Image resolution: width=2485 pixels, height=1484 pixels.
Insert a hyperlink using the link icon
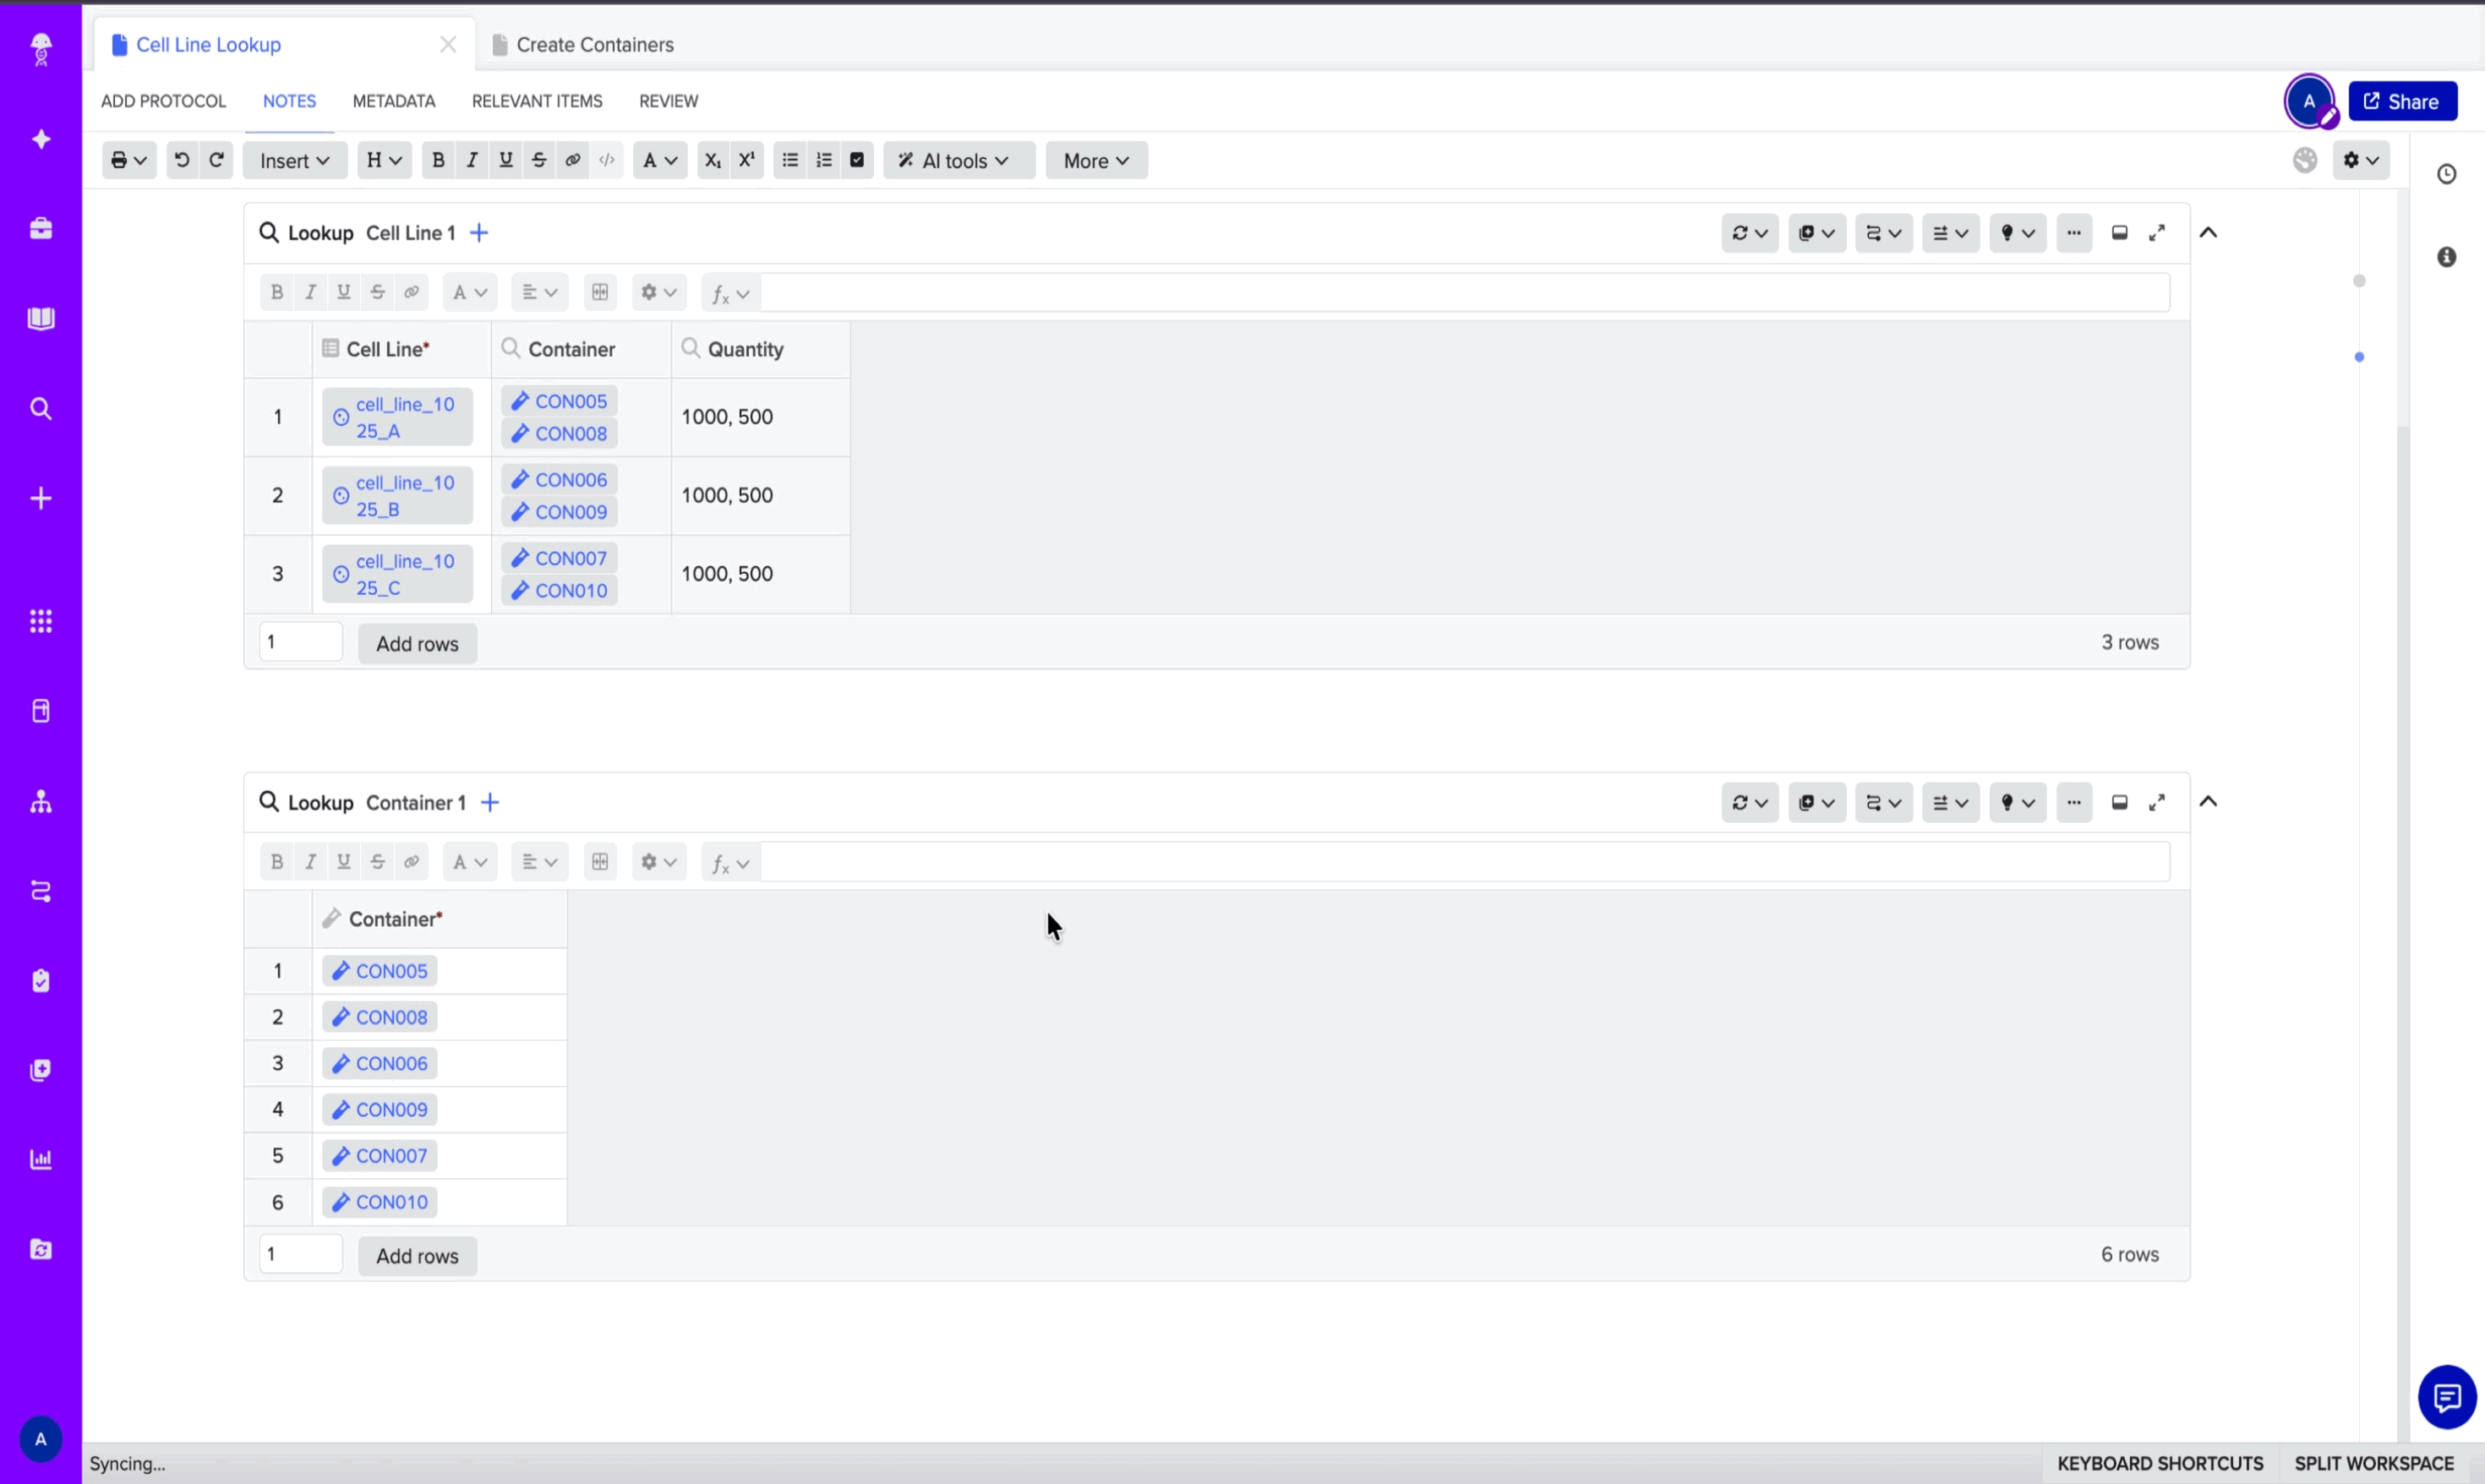click(x=573, y=160)
